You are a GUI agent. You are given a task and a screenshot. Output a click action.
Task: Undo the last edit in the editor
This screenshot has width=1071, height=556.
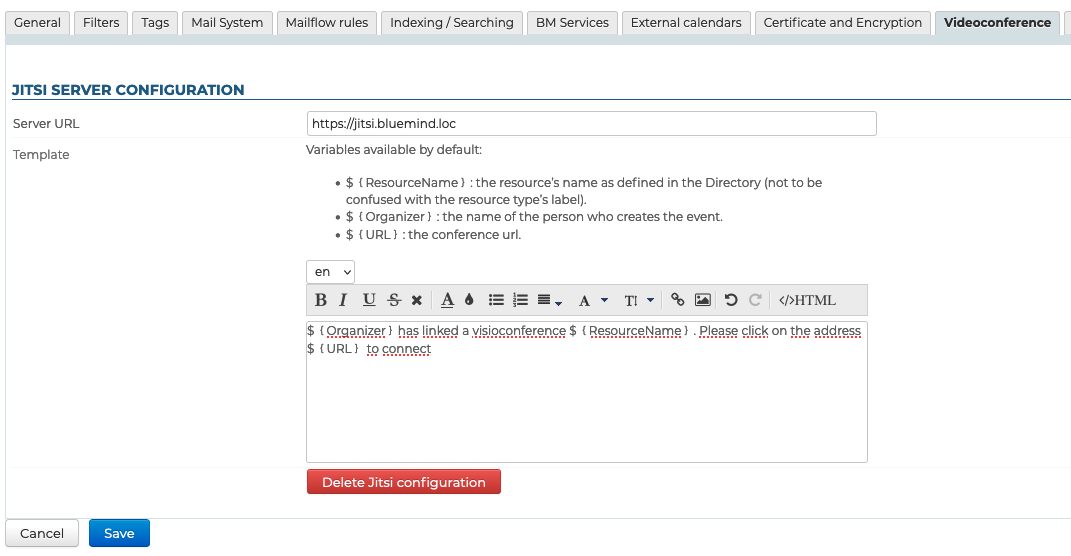[730, 300]
